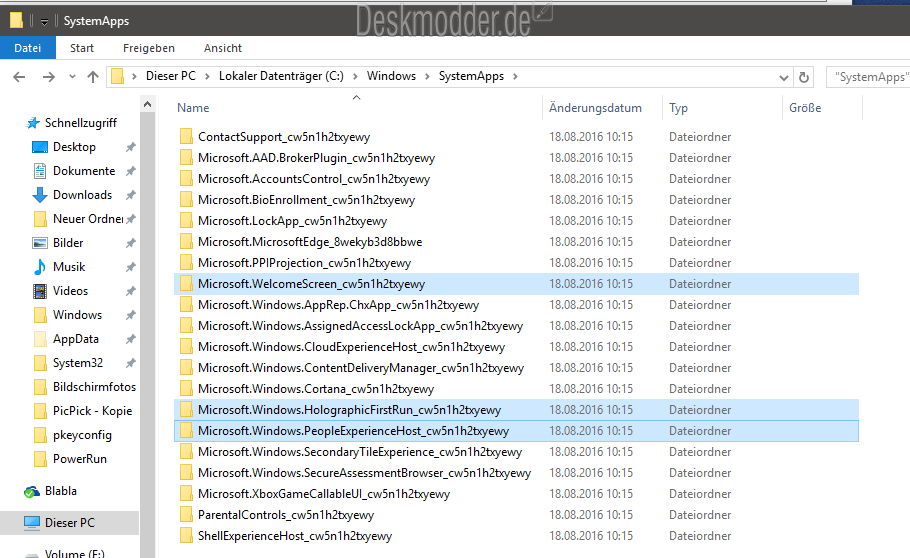Click the Microsoft.LockApp folder icon
The width and height of the screenshot is (910, 558).
pyautogui.click(x=186, y=221)
